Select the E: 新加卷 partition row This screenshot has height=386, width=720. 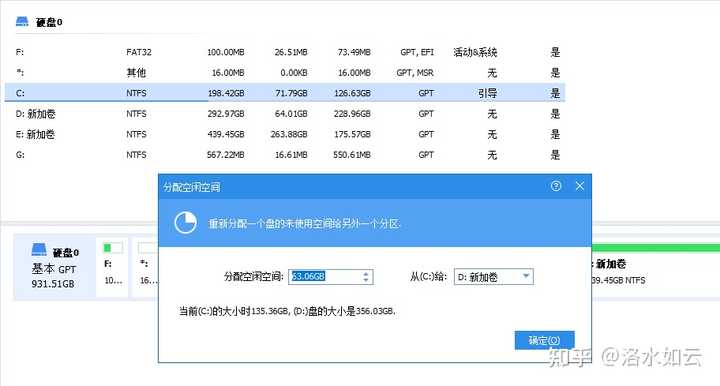point(285,134)
